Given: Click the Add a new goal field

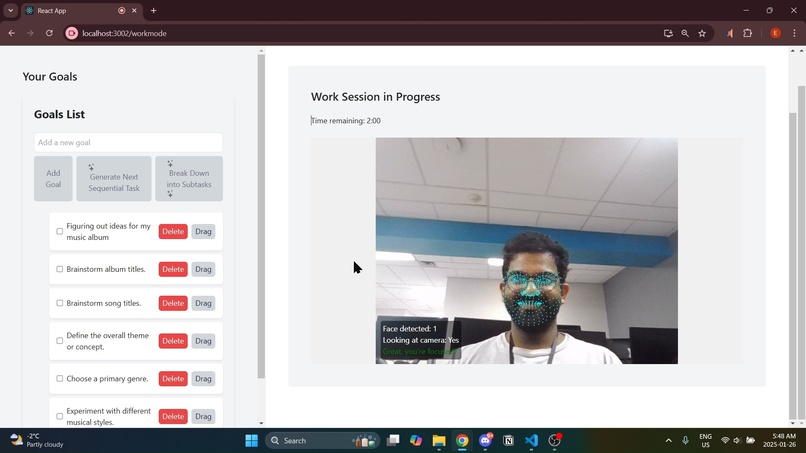Looking at the screenshot, I should pos(128,142).
